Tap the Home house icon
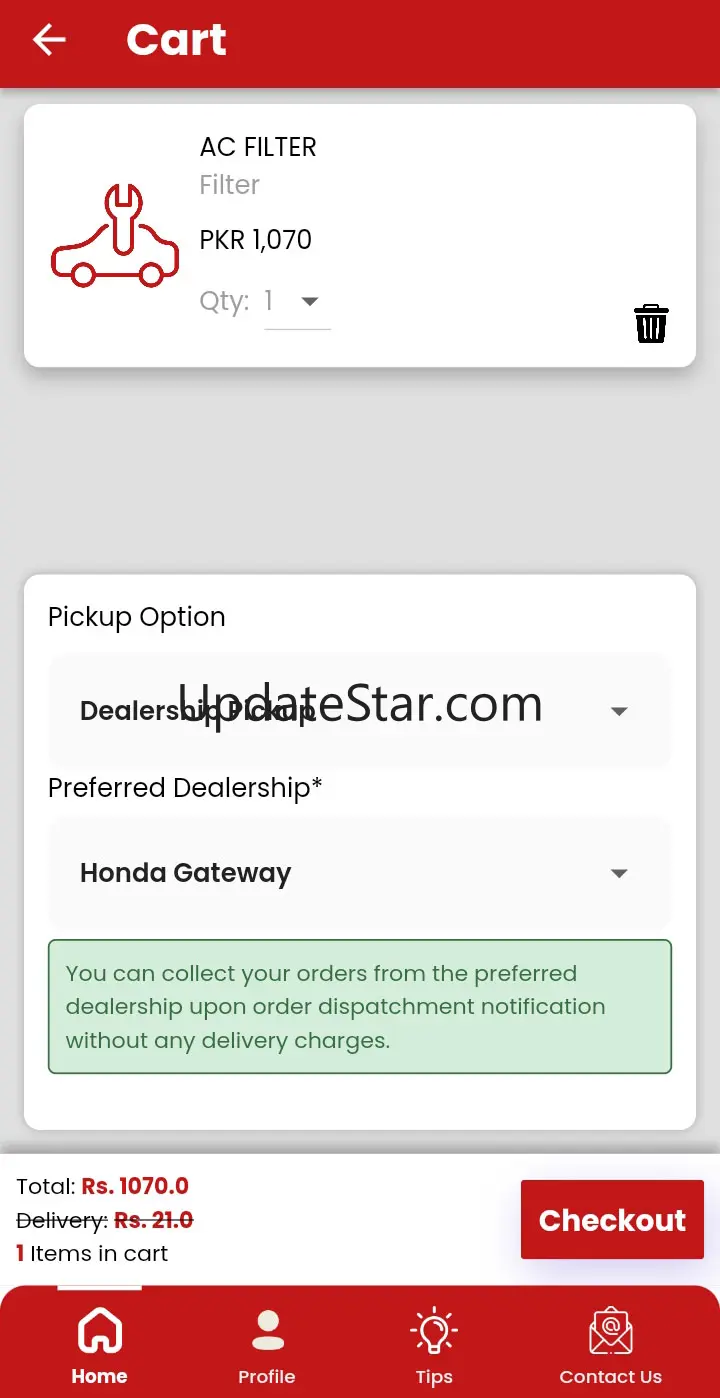 tap(99, 1332)
